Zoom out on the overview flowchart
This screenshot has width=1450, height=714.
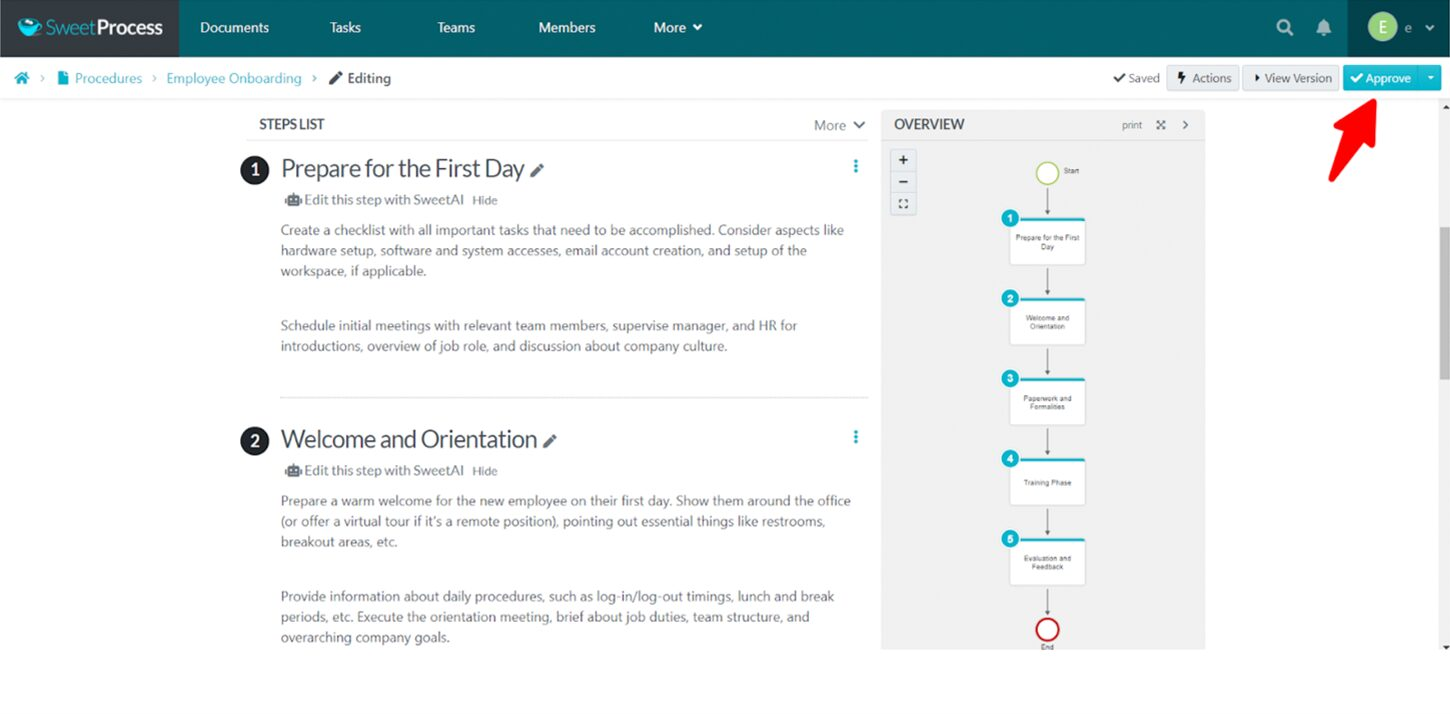pyautogui.click(x=903, y=182)
